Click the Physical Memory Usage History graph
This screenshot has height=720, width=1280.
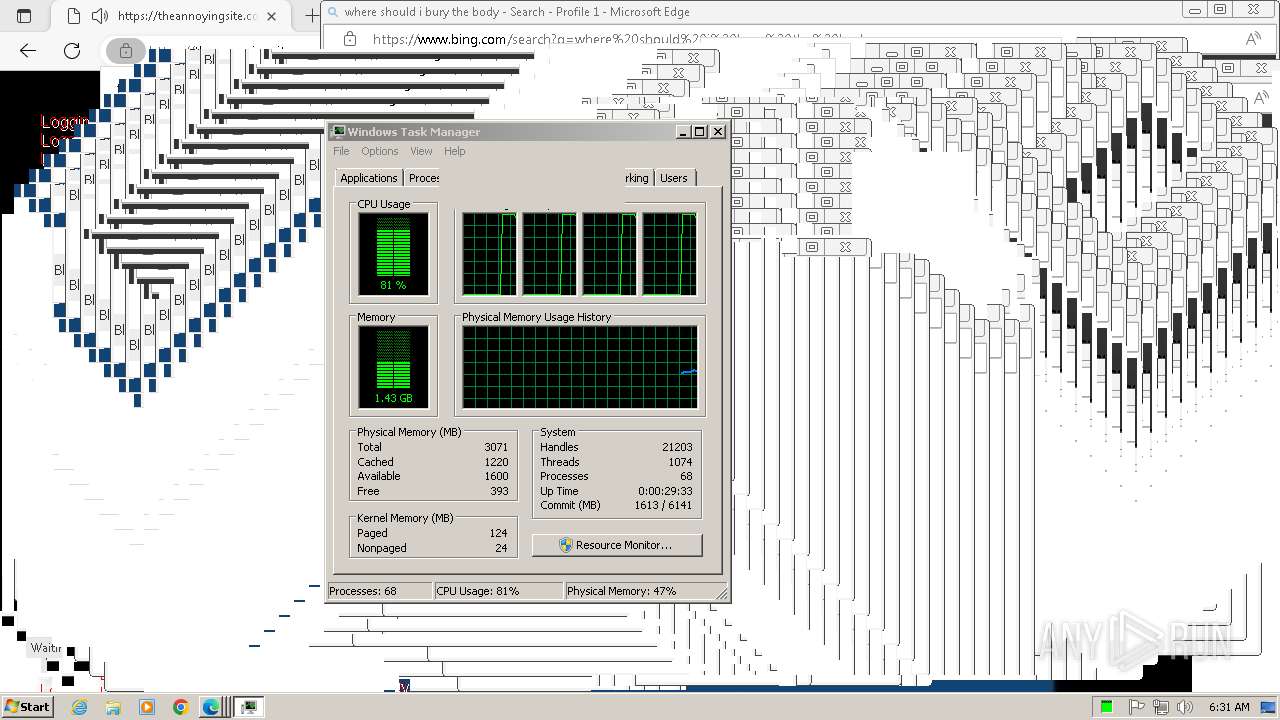click(579, 366)
